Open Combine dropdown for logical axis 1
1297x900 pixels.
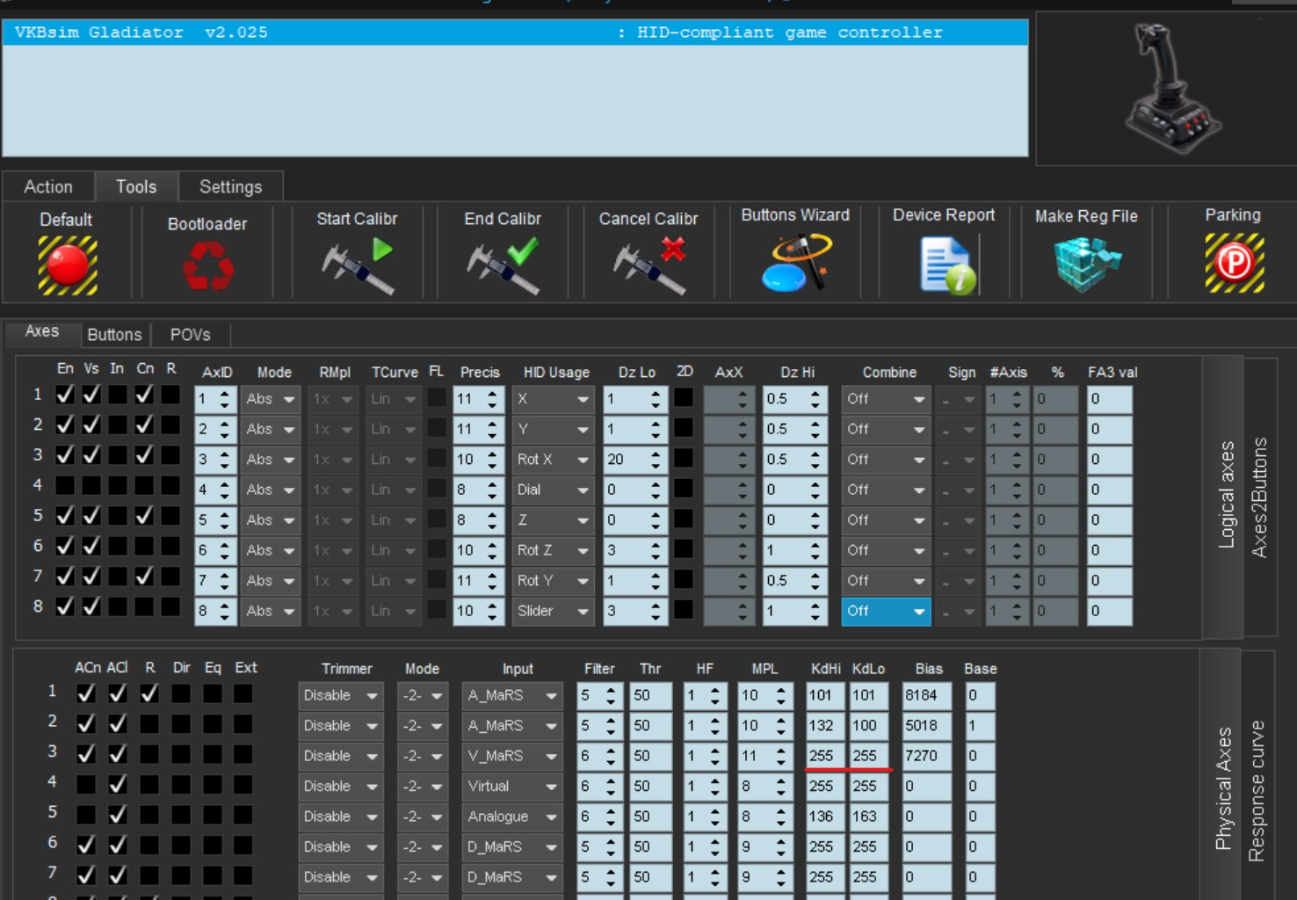tap(886, 399)
